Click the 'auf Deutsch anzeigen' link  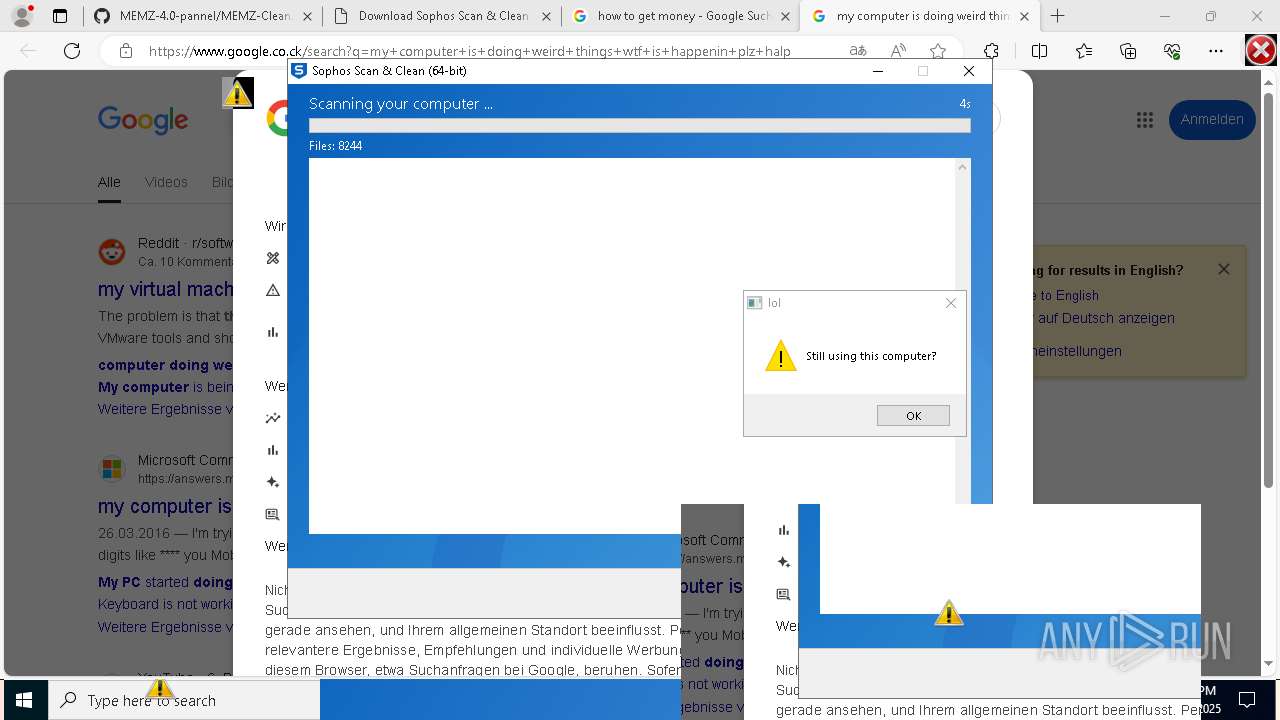(1106, 318)
